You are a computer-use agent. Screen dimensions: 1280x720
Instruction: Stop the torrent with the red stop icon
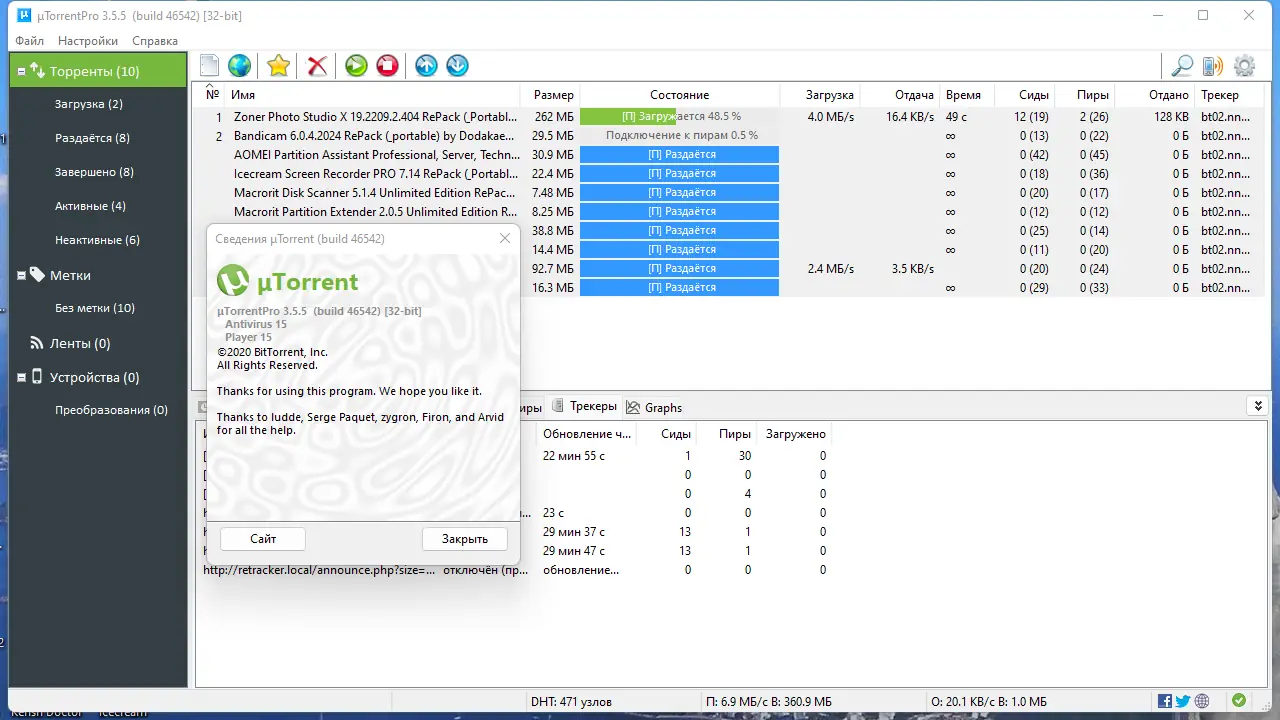[387, 66]
